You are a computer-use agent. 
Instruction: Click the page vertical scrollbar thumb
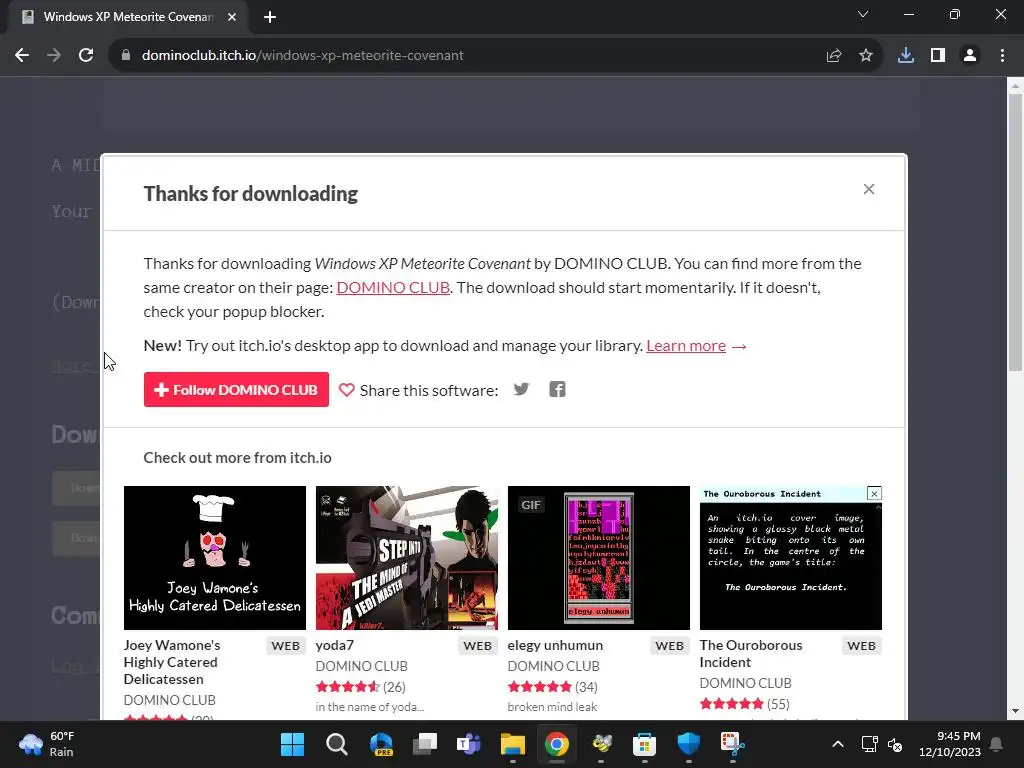(1015, 232)
